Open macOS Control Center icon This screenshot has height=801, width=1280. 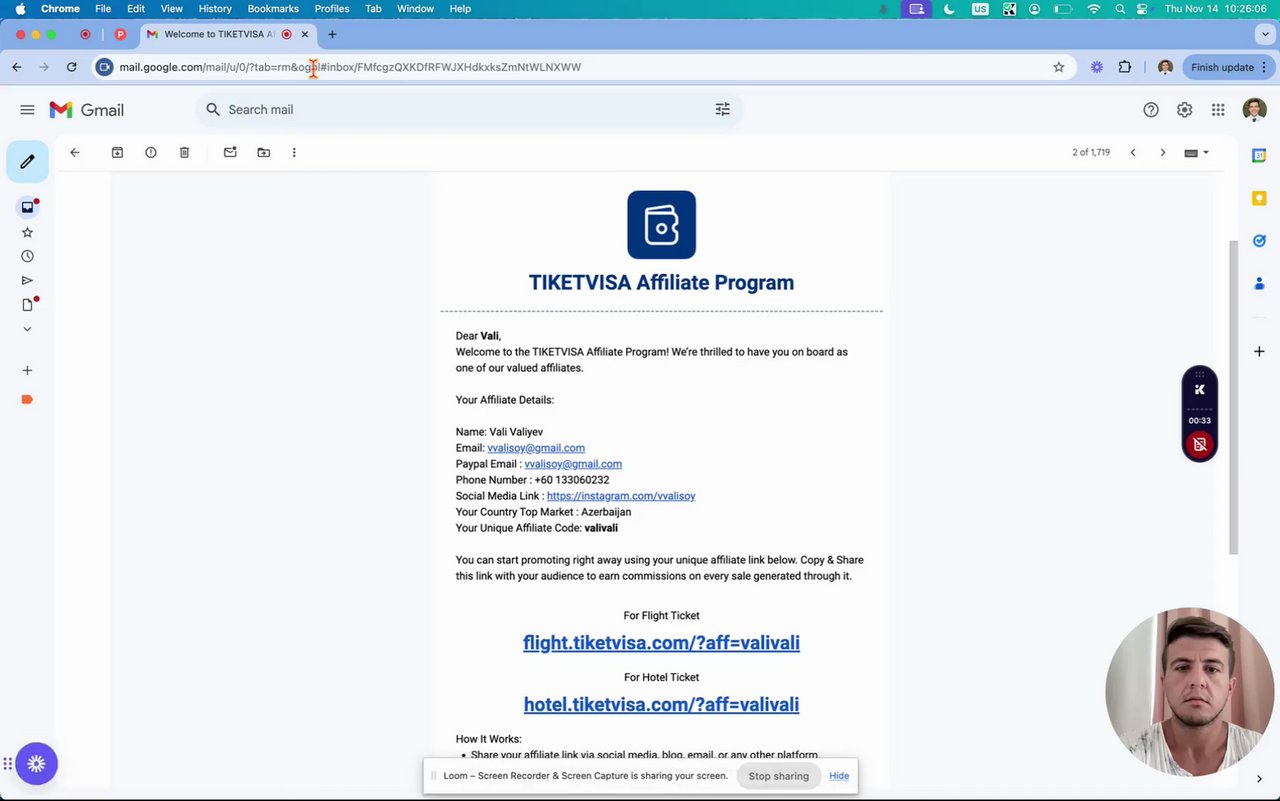[1142, 8]
